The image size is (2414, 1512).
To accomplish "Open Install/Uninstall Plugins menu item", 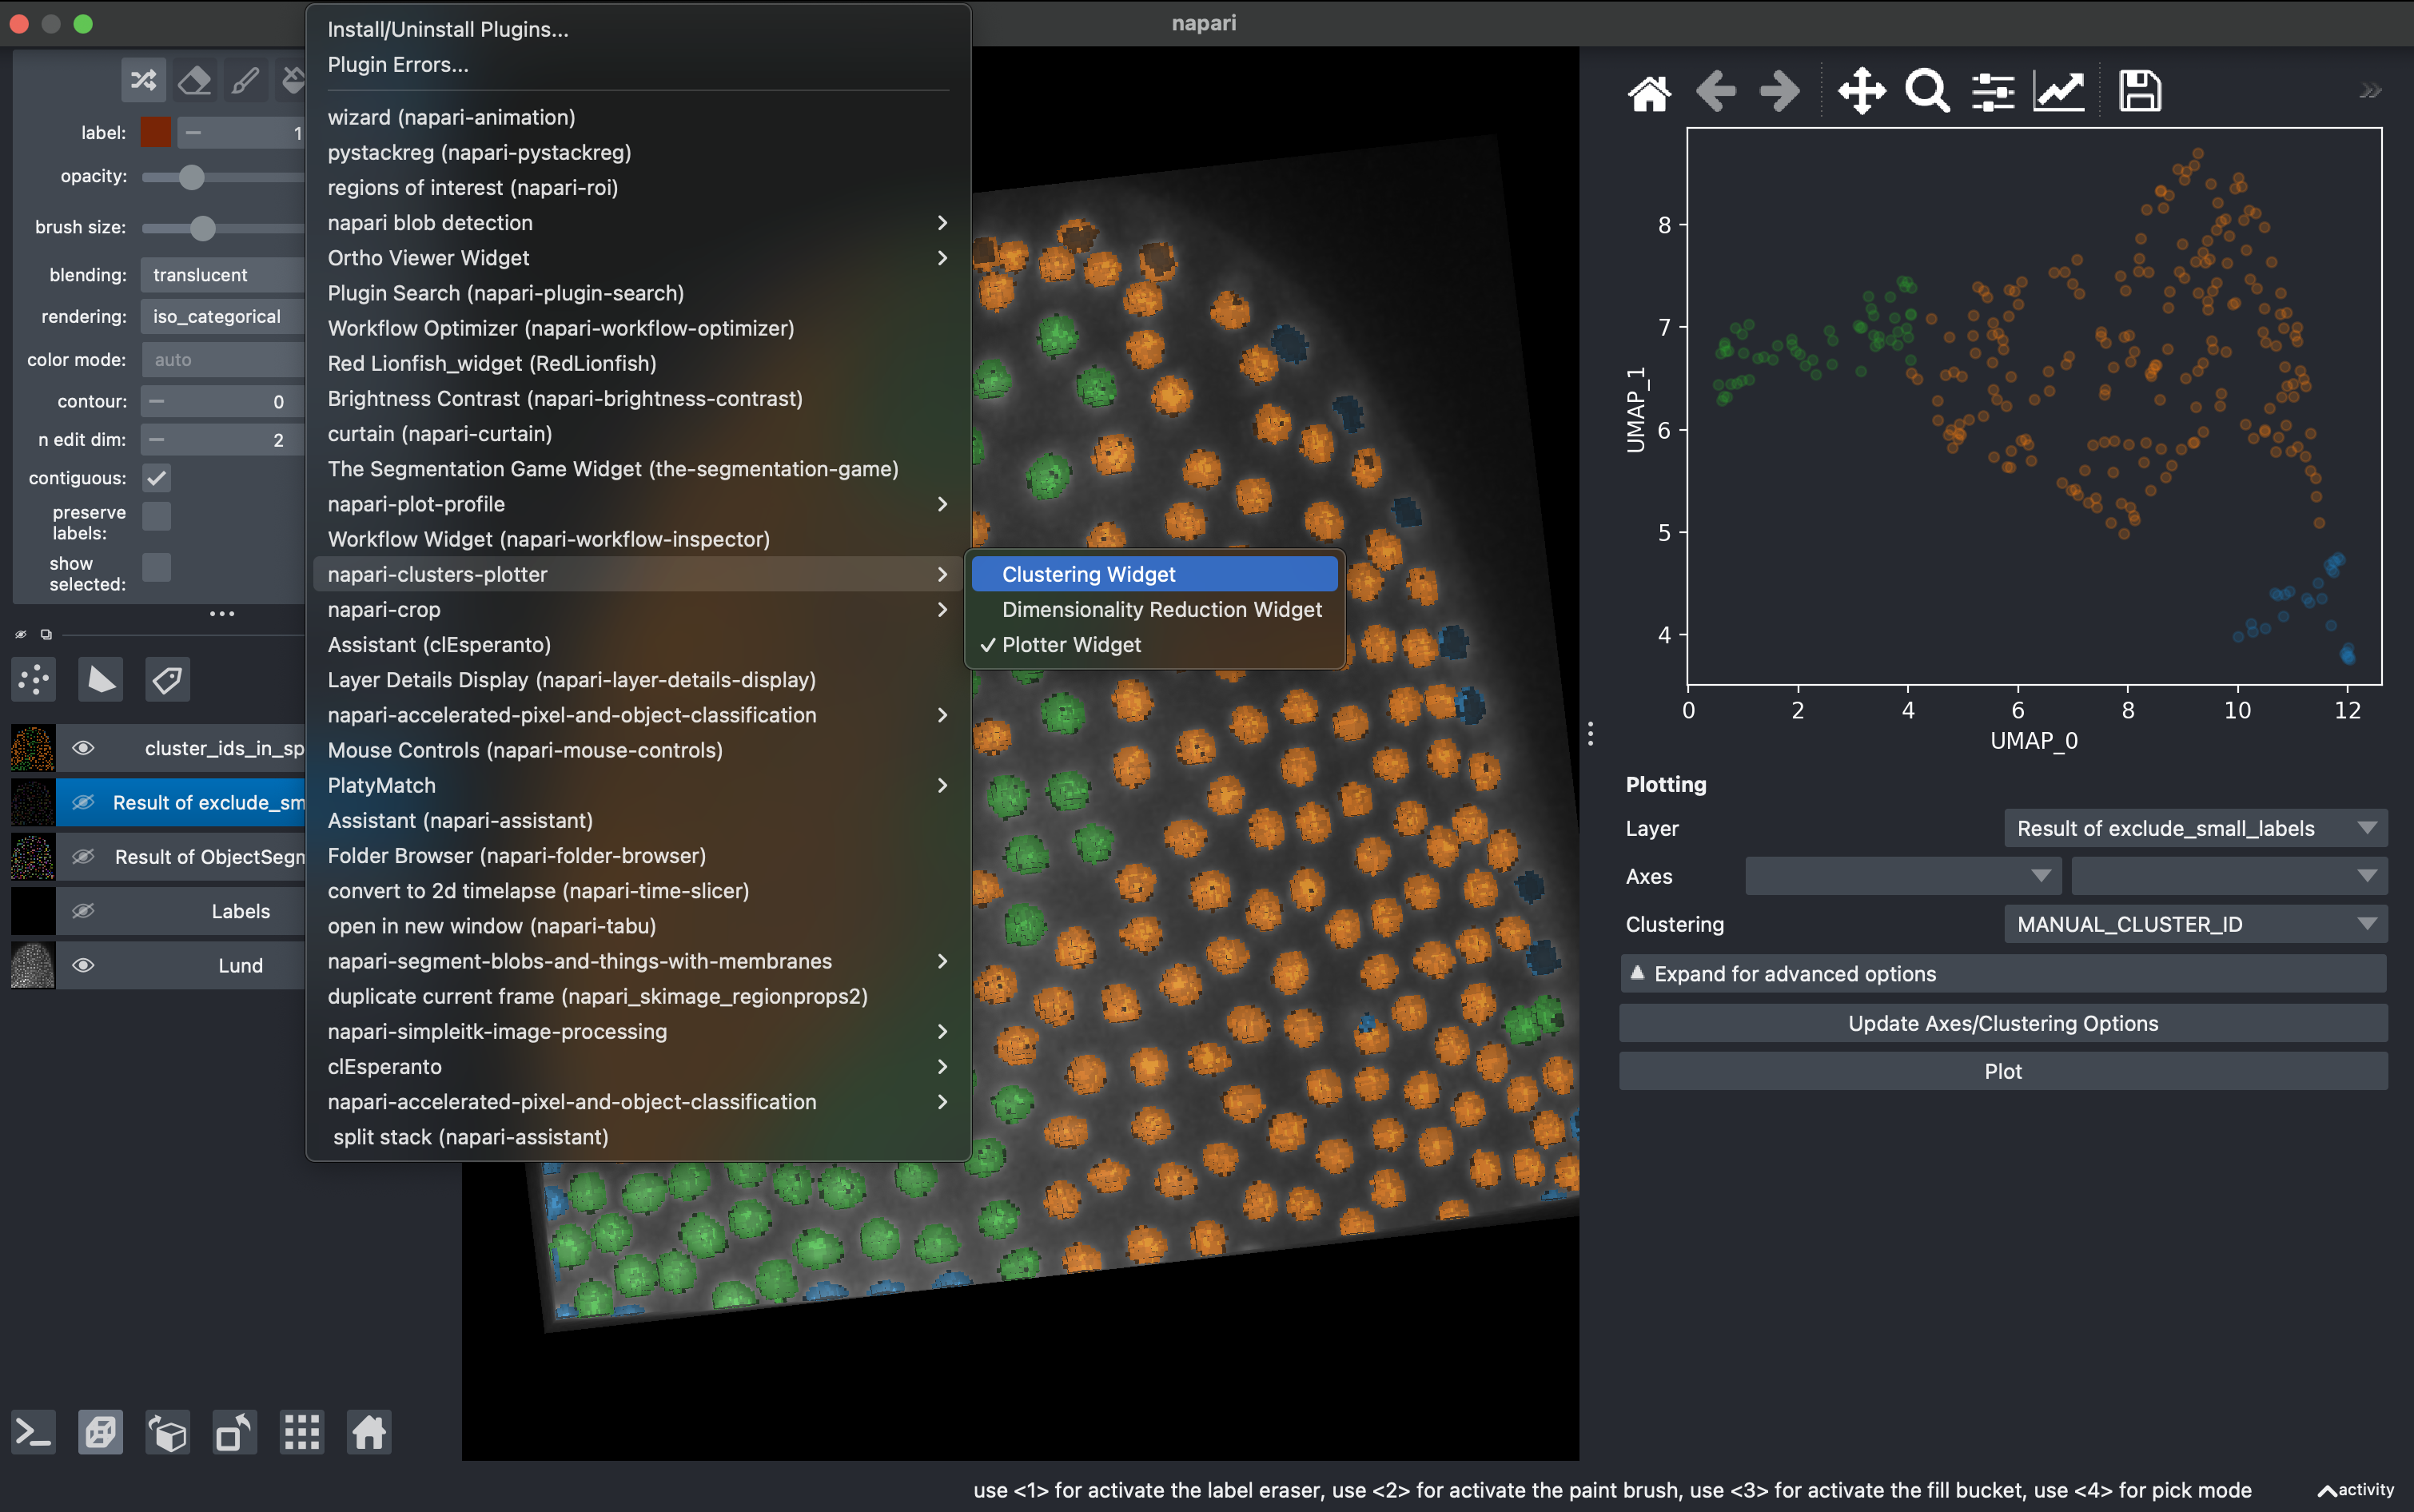I will 447,29.
